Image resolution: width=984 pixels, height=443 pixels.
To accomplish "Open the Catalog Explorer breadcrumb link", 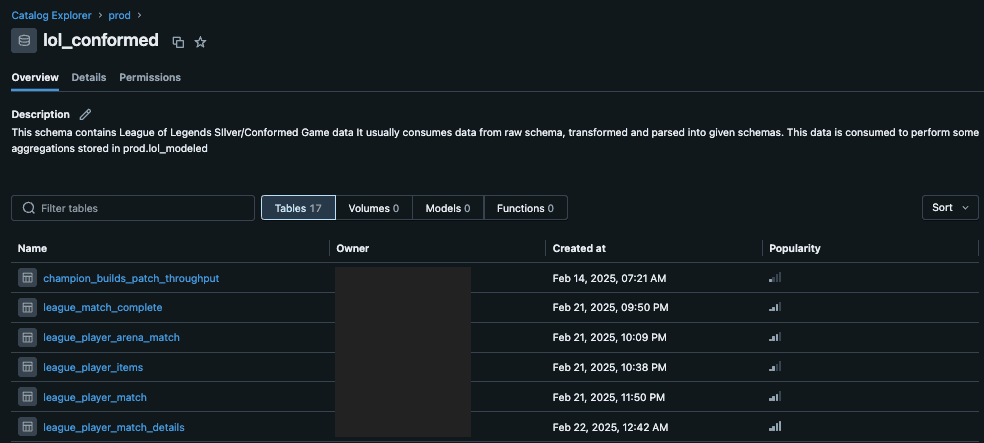I will [x=51, y=15].
